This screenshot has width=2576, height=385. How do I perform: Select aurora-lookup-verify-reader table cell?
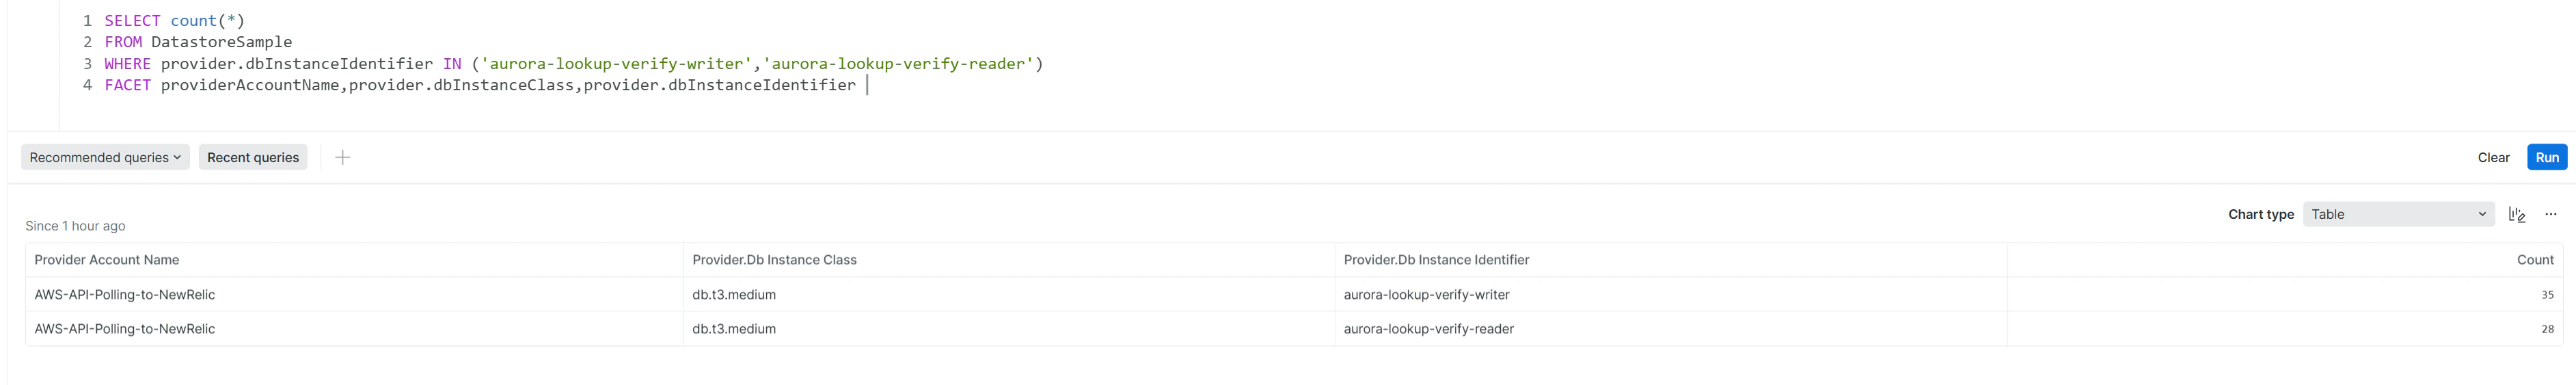click(x=1671, y=329)
